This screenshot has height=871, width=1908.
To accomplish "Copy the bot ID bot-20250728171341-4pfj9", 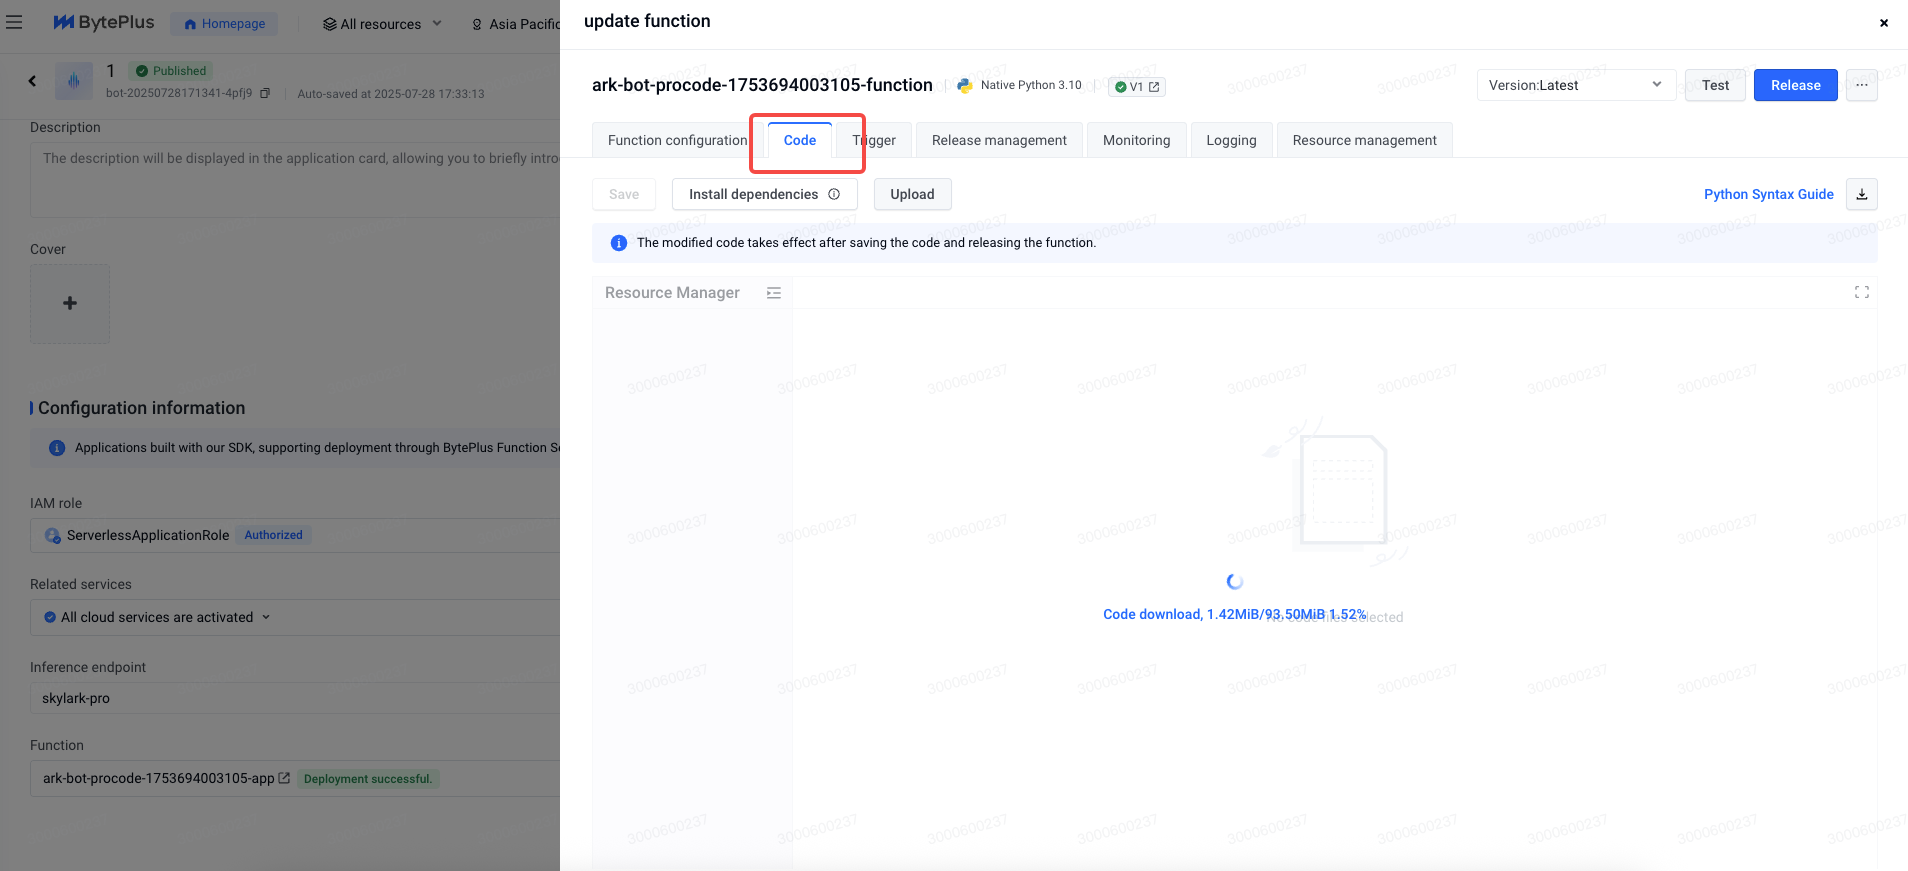I will click(265, 93).
